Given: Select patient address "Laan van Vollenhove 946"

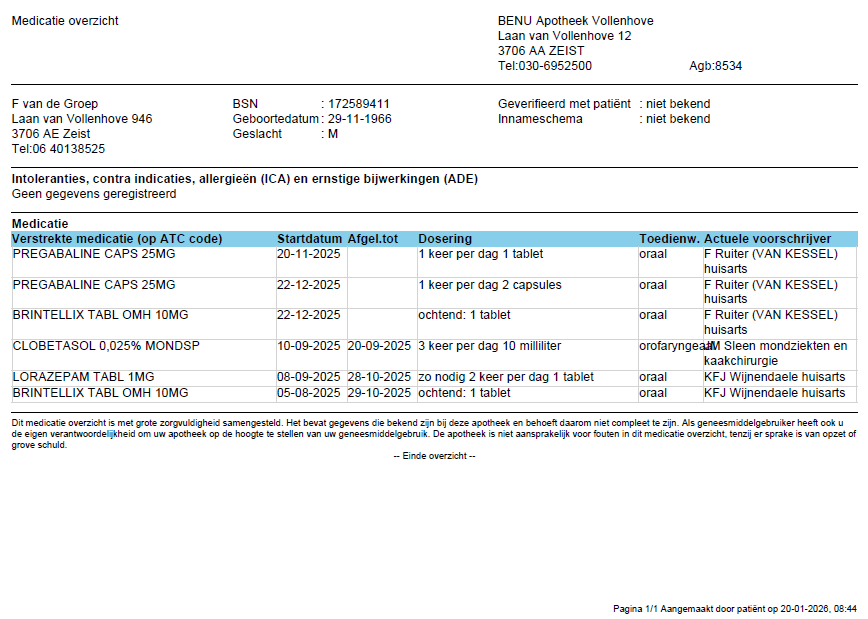Looking at the screenshot, I should click(82, 119).
